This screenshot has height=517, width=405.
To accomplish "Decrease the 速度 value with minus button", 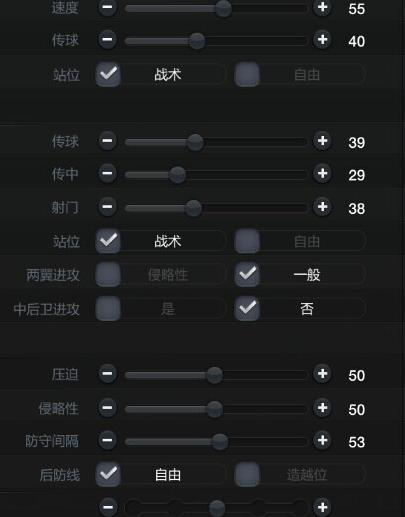I will (x=107, y=7).
